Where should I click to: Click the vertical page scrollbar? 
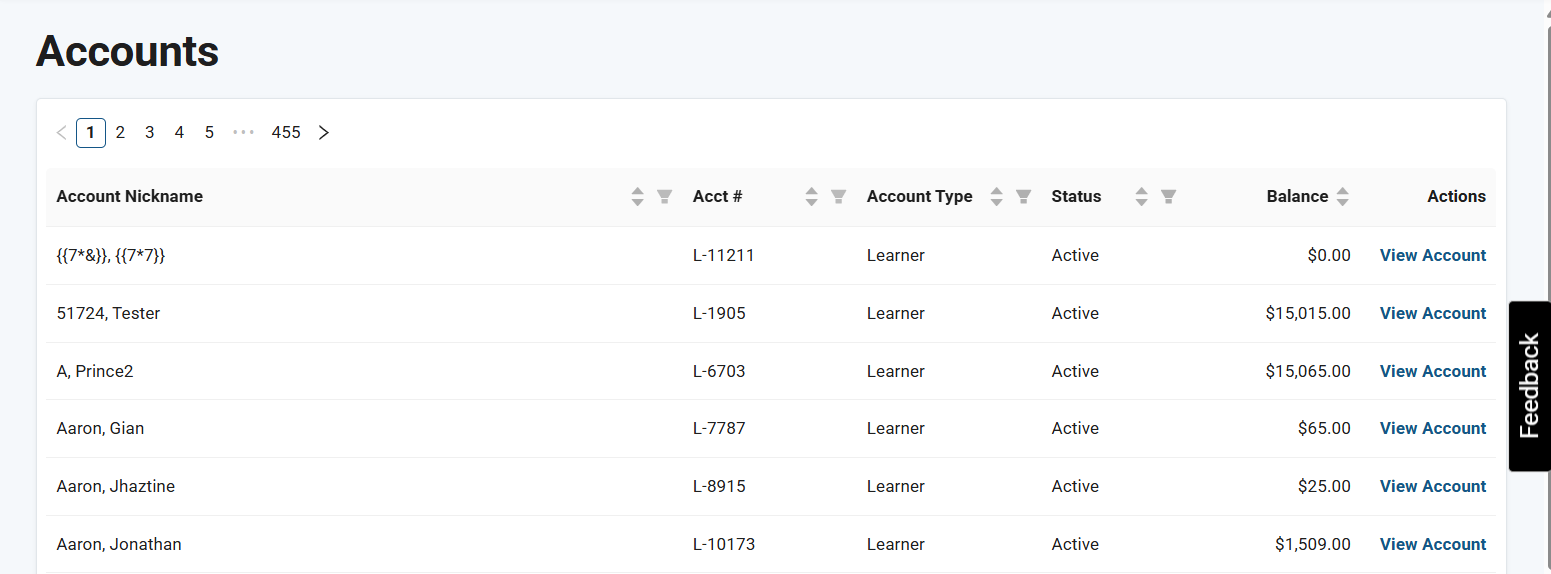(x=1547, y=300)
